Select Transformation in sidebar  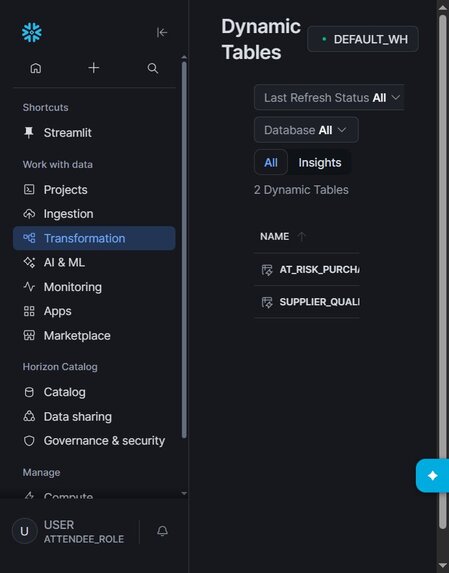94,238
